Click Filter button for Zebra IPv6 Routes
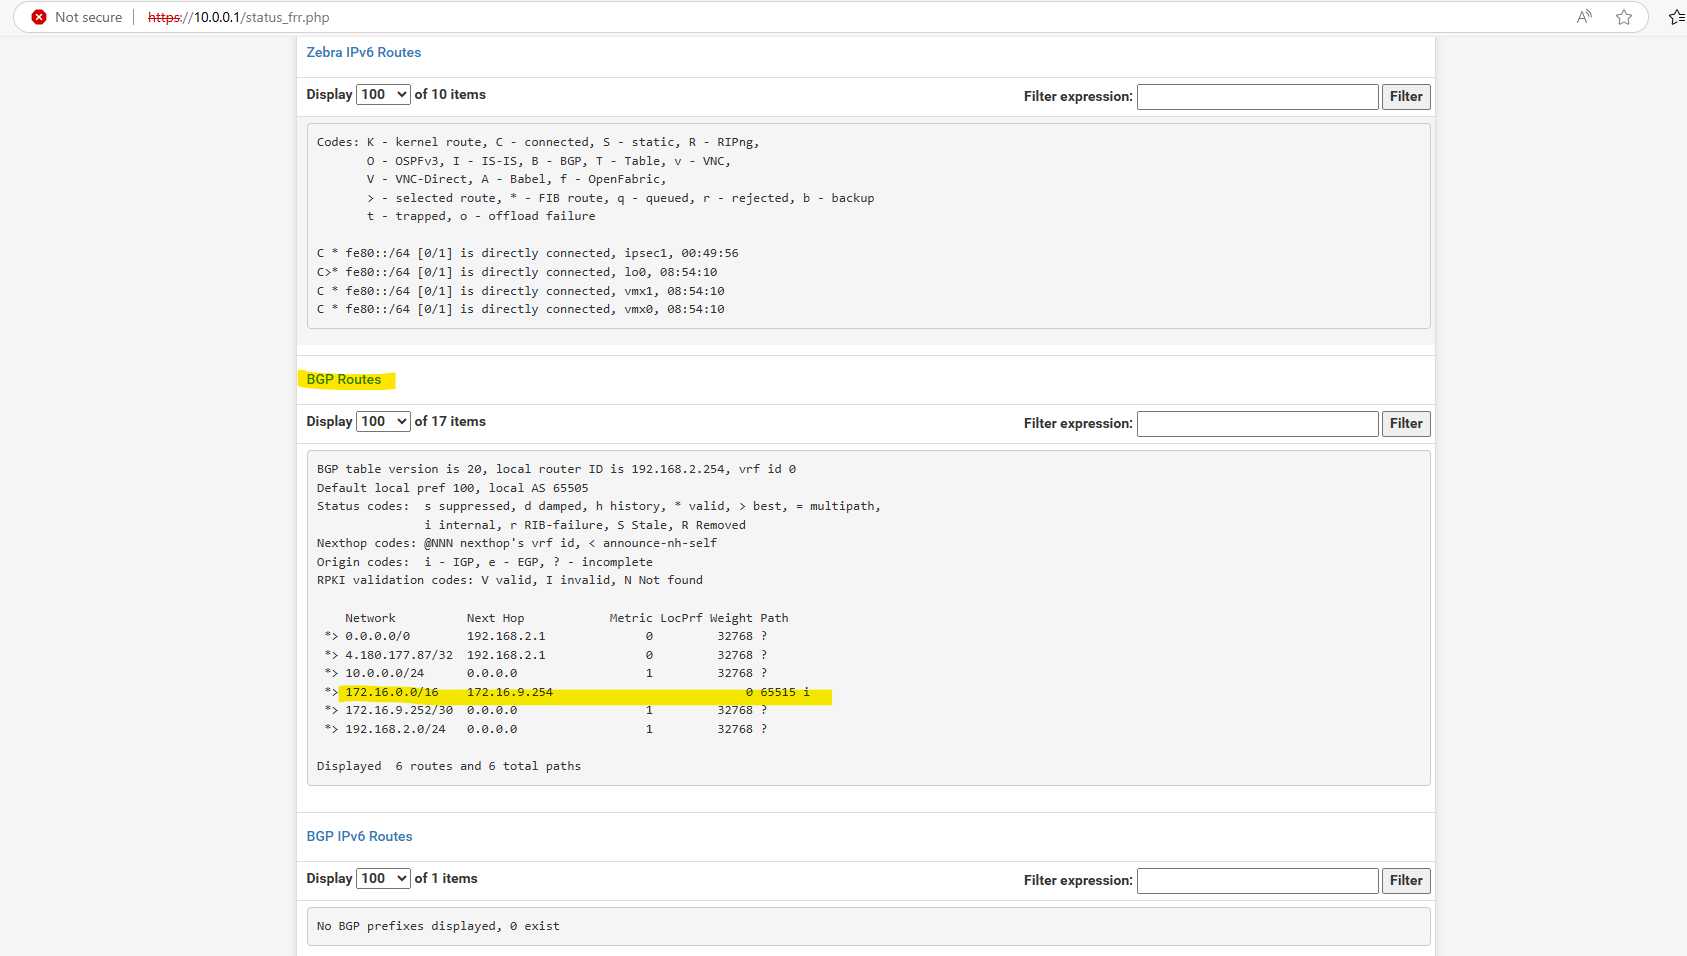The height and width of the screenshot is (956, 1687). (x=1406, y=96)
